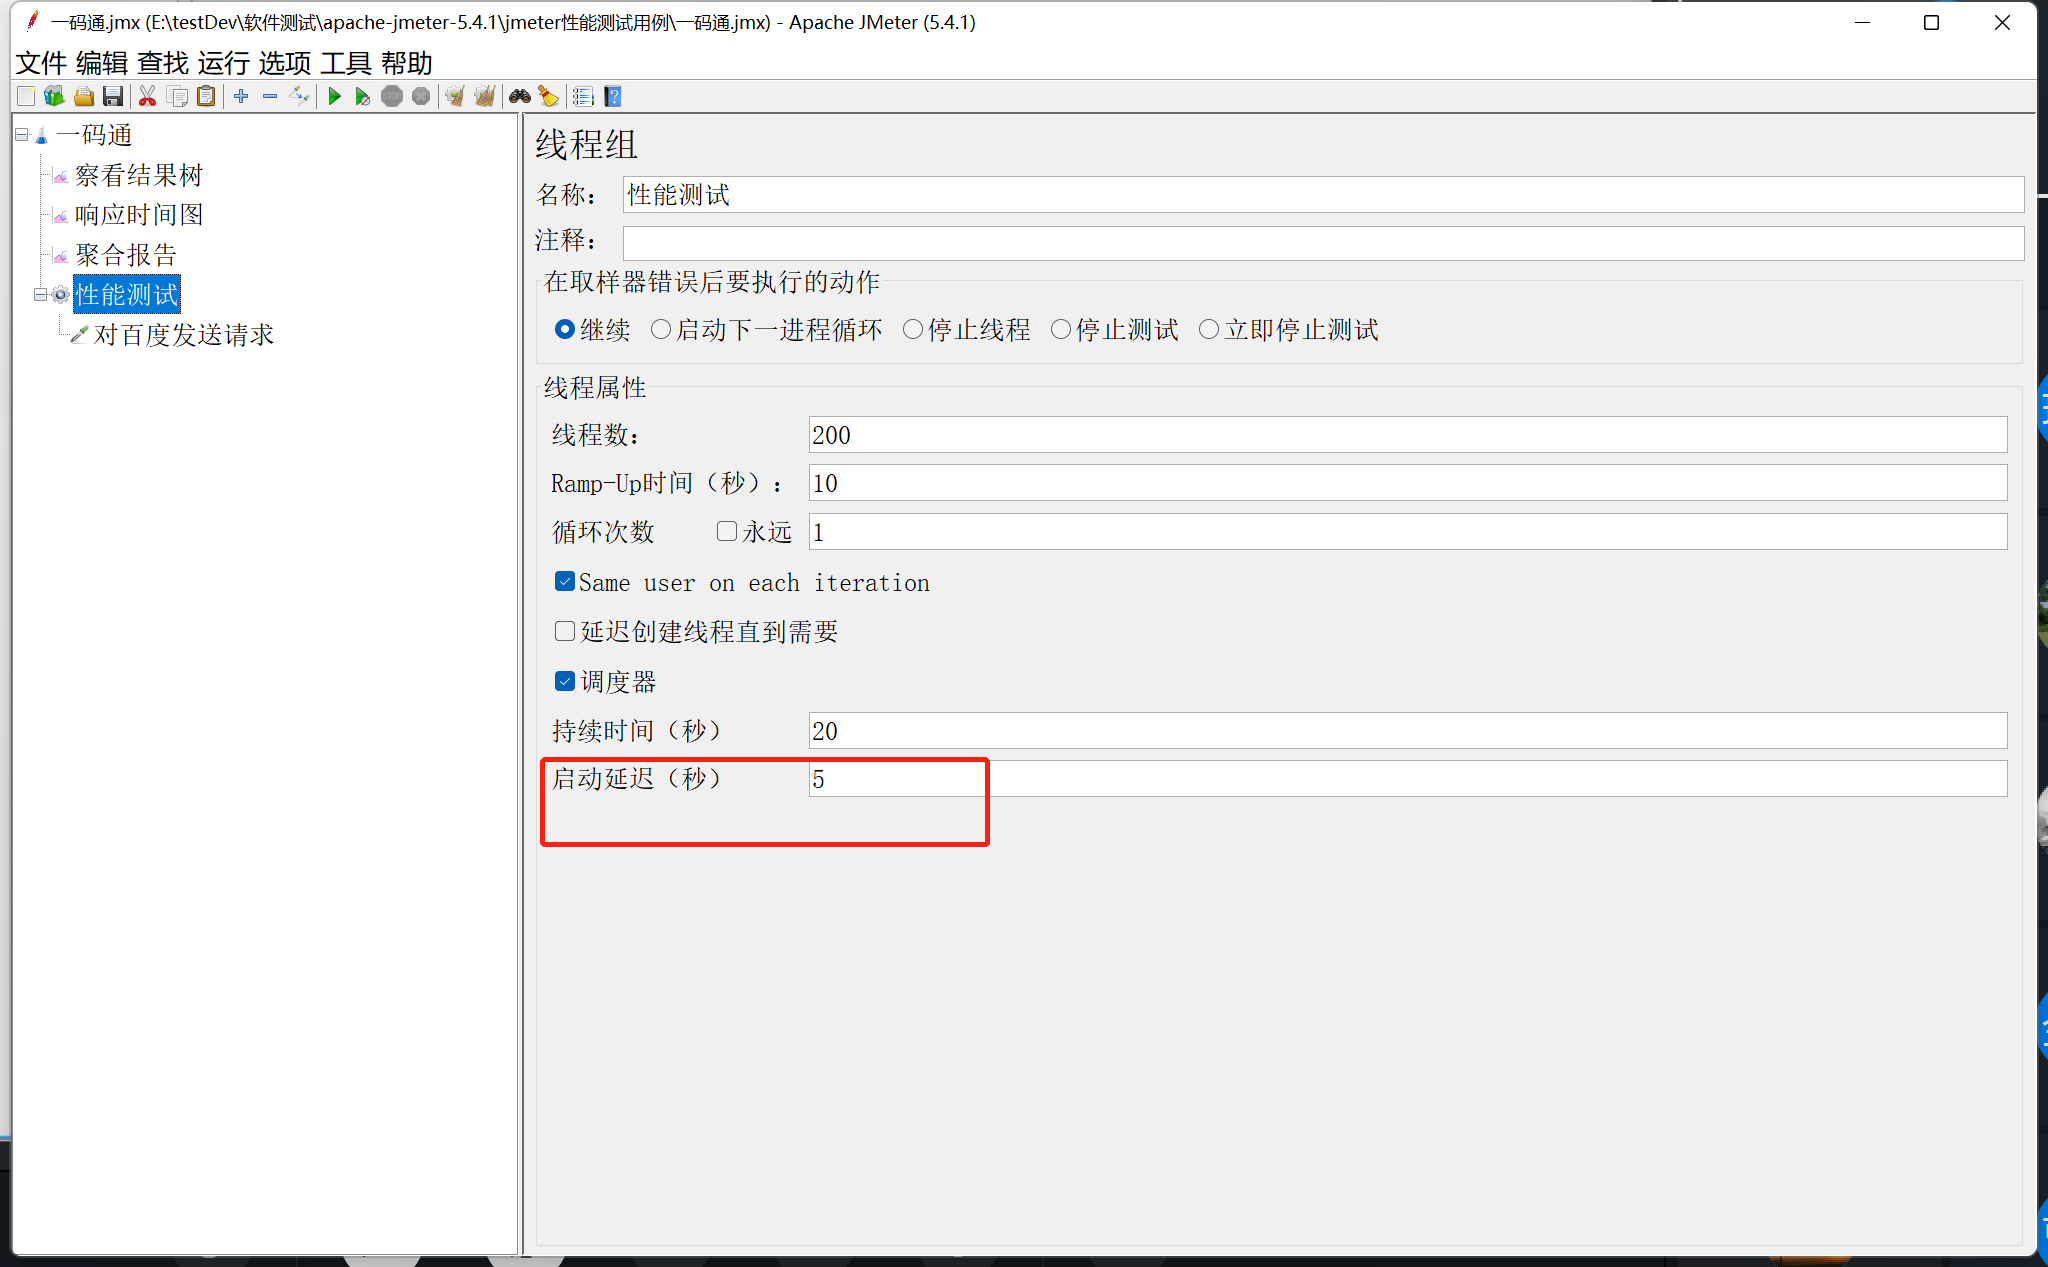Click the Help question mark icon

click(x=613, y=96)
